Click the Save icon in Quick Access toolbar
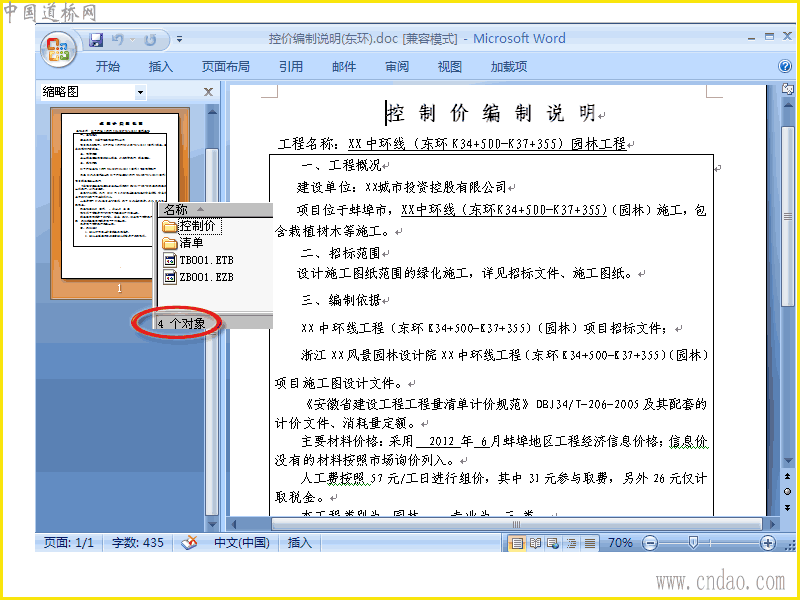The width and height of the screenshot is (800, 600). 96,39
